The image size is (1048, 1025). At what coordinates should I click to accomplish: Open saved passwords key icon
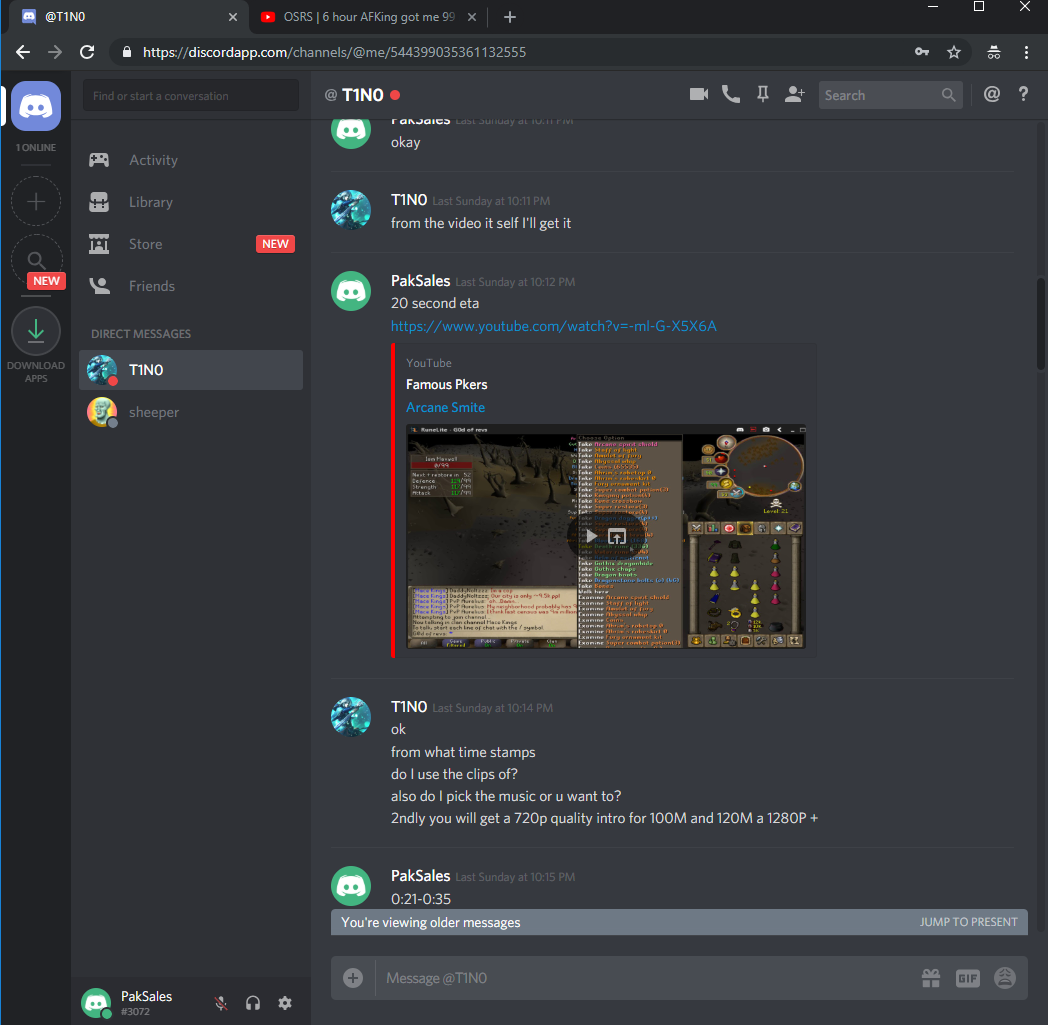(x=922, y=52)
